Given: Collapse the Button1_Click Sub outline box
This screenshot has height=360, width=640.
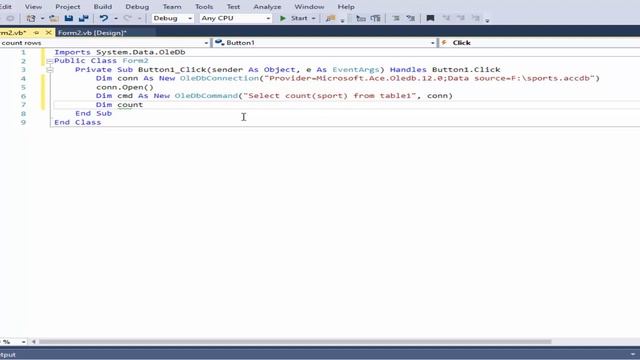Looking at the screenshot, I should pos(50,70).
